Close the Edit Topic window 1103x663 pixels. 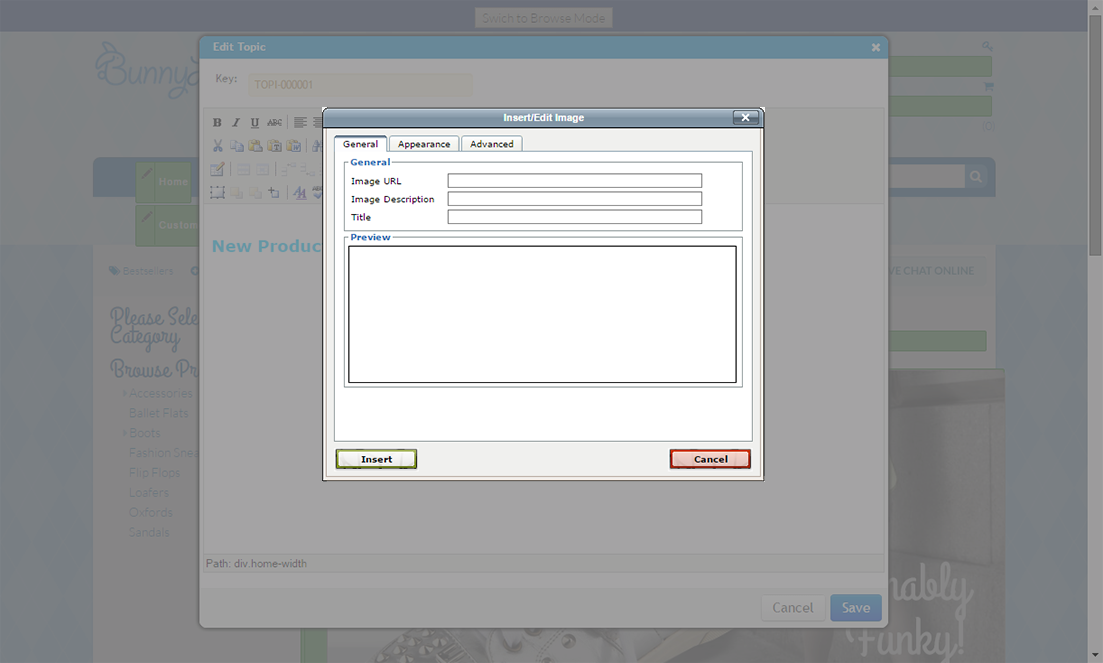point(876,47)
